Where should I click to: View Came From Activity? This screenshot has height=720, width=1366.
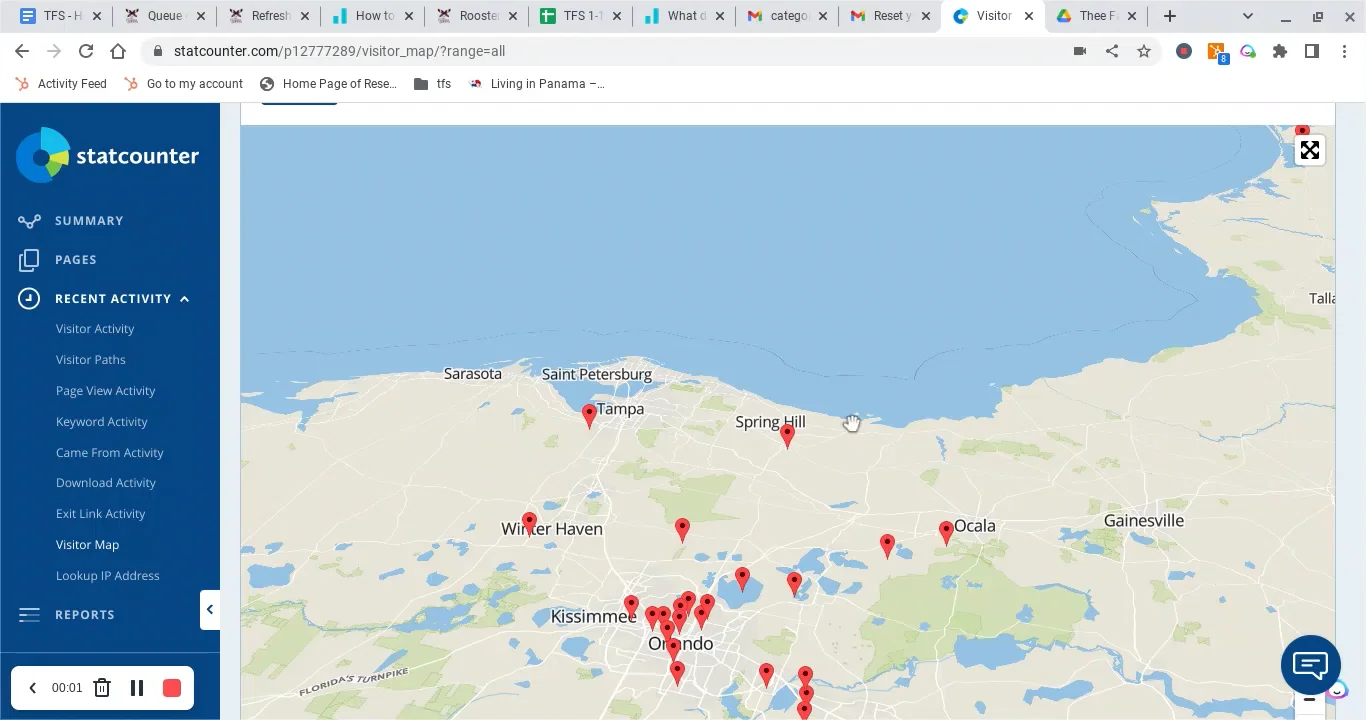pyautogui.click(x=110, y=453)
